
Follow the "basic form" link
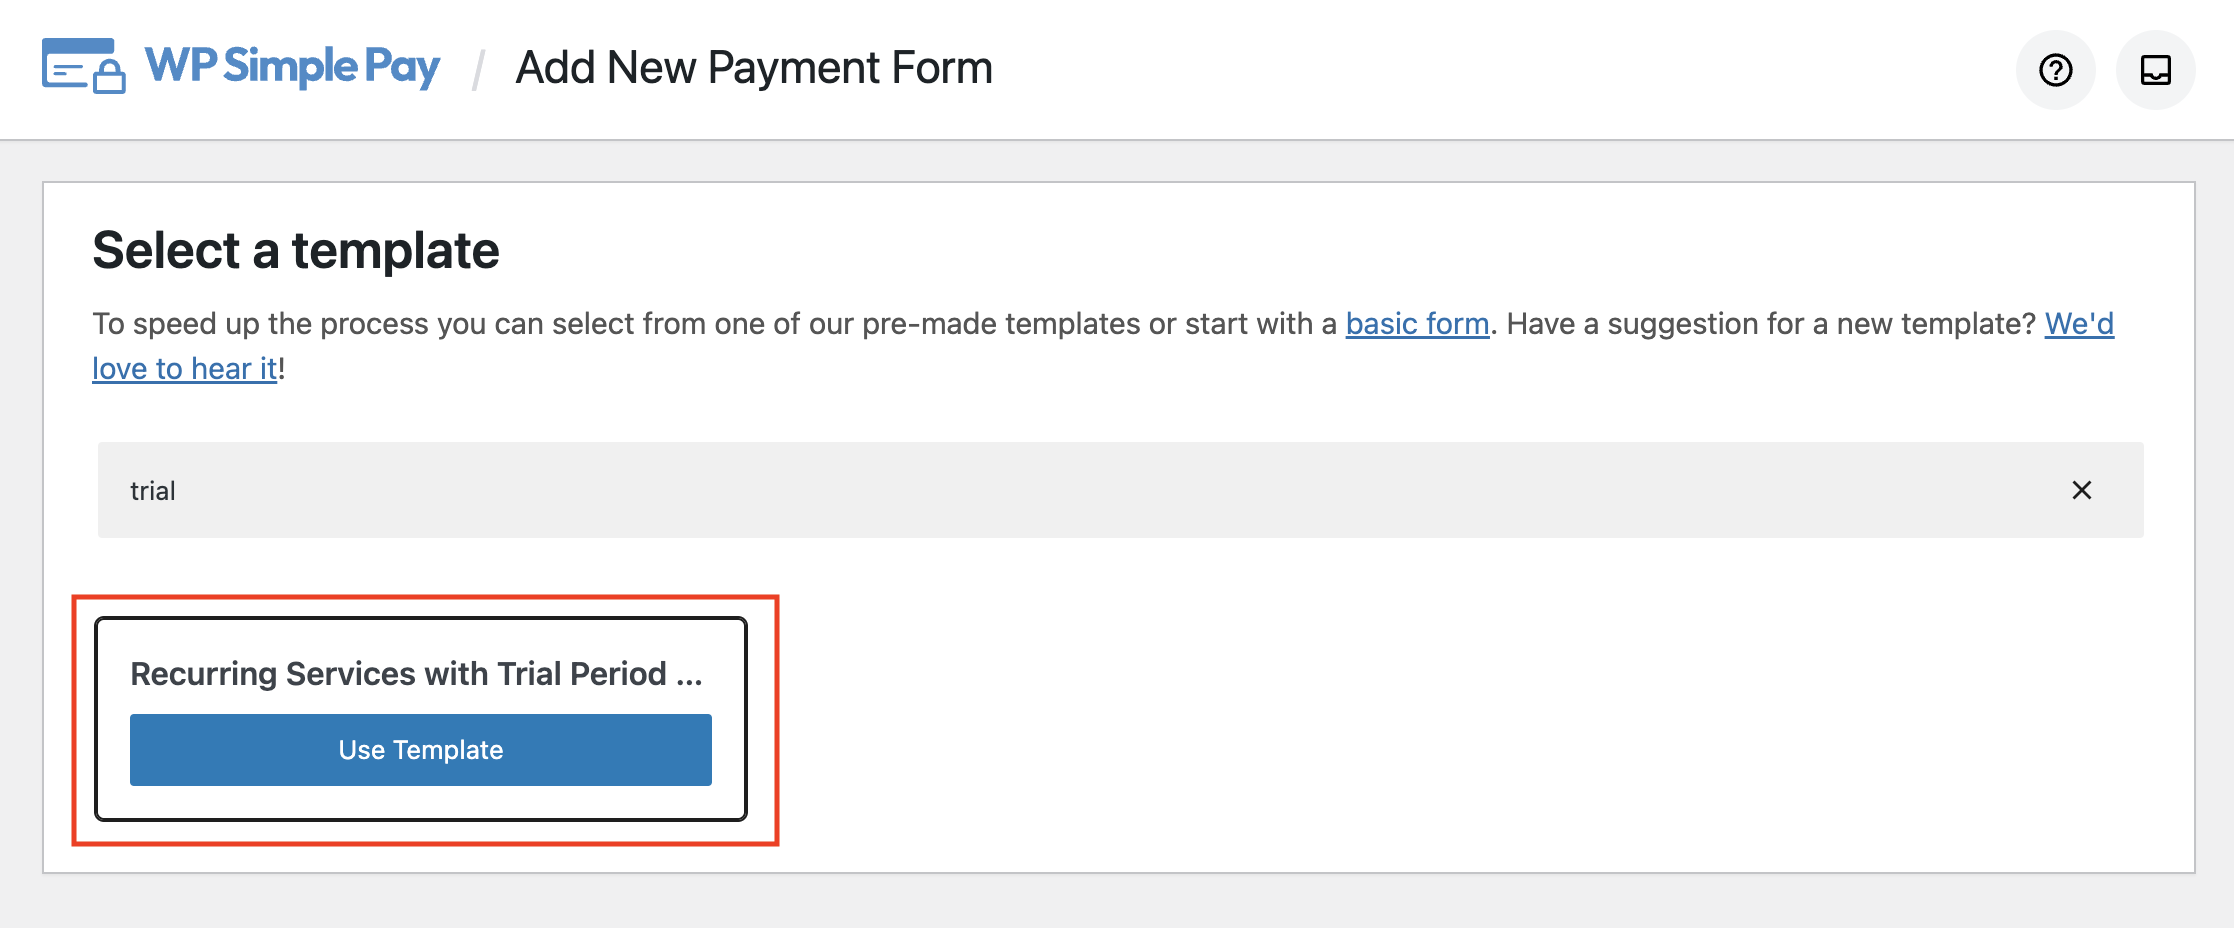pos(1416,324)
